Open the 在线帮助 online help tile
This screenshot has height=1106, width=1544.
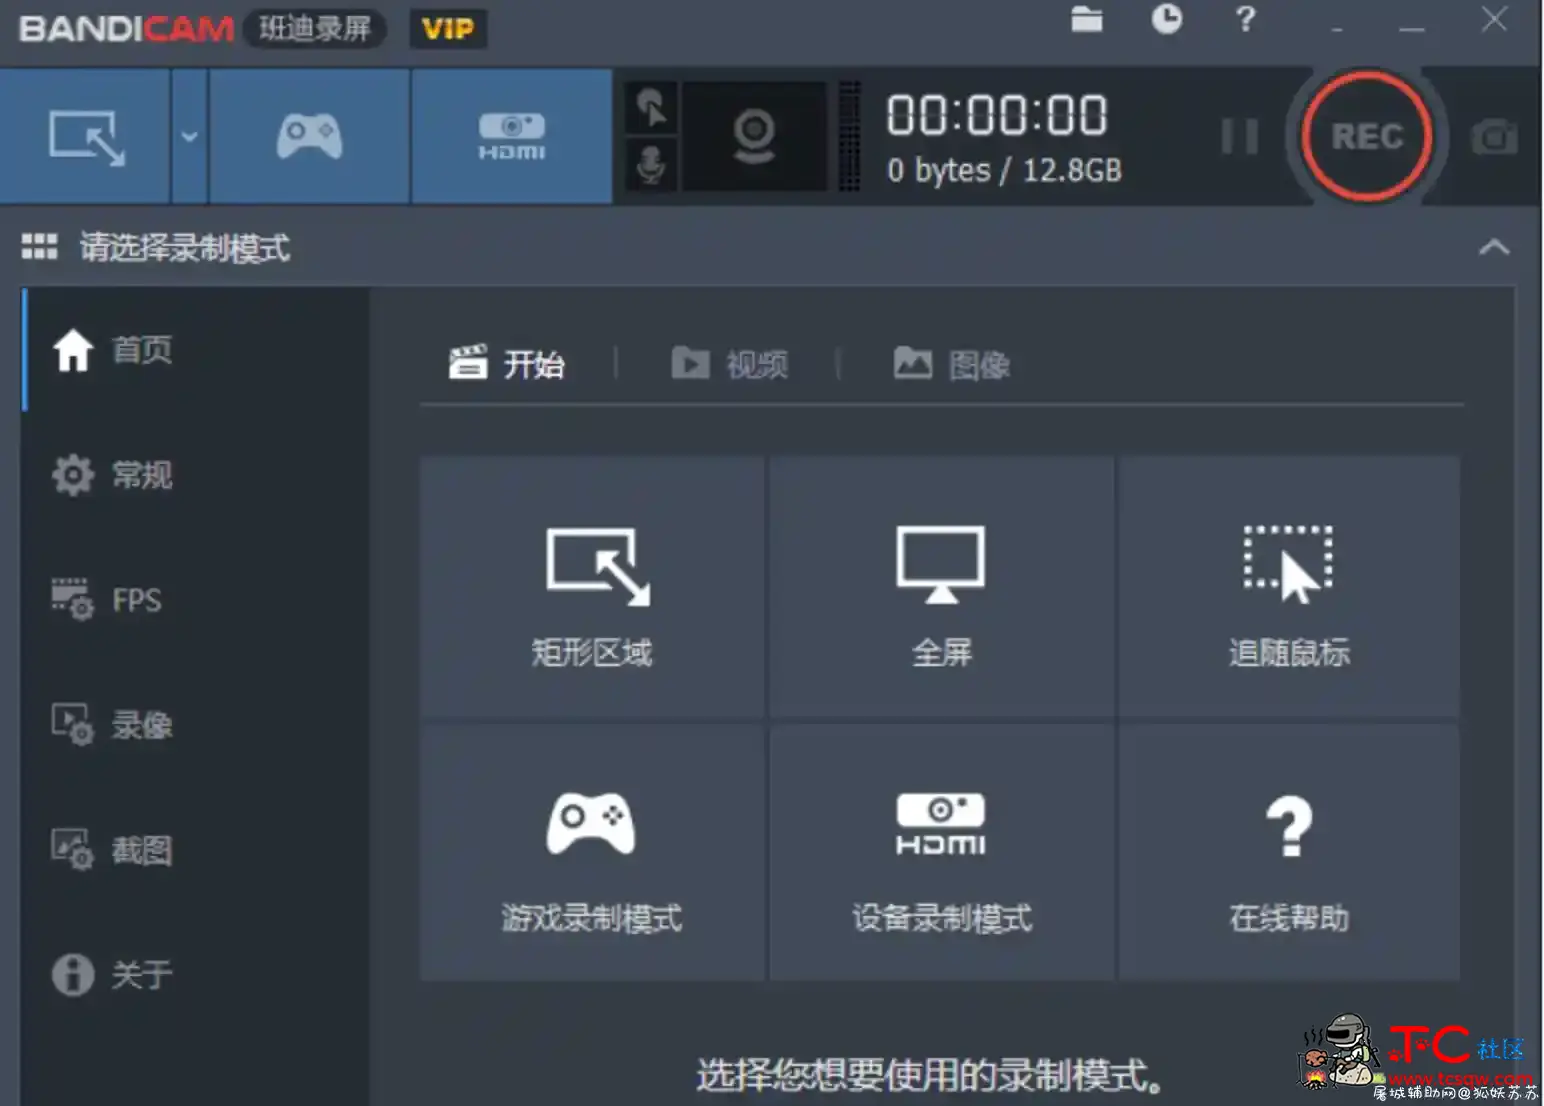click(1289, 853)
